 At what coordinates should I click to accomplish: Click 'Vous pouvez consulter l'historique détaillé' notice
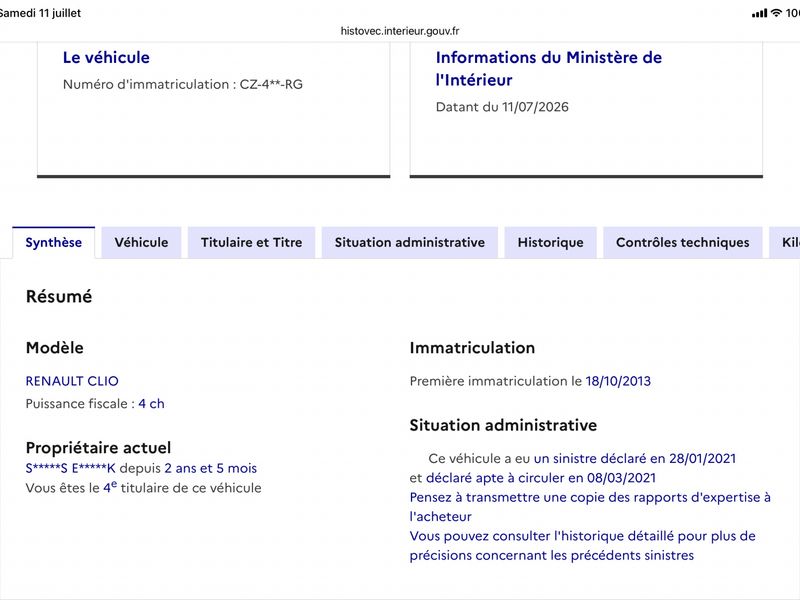point(583,545)
